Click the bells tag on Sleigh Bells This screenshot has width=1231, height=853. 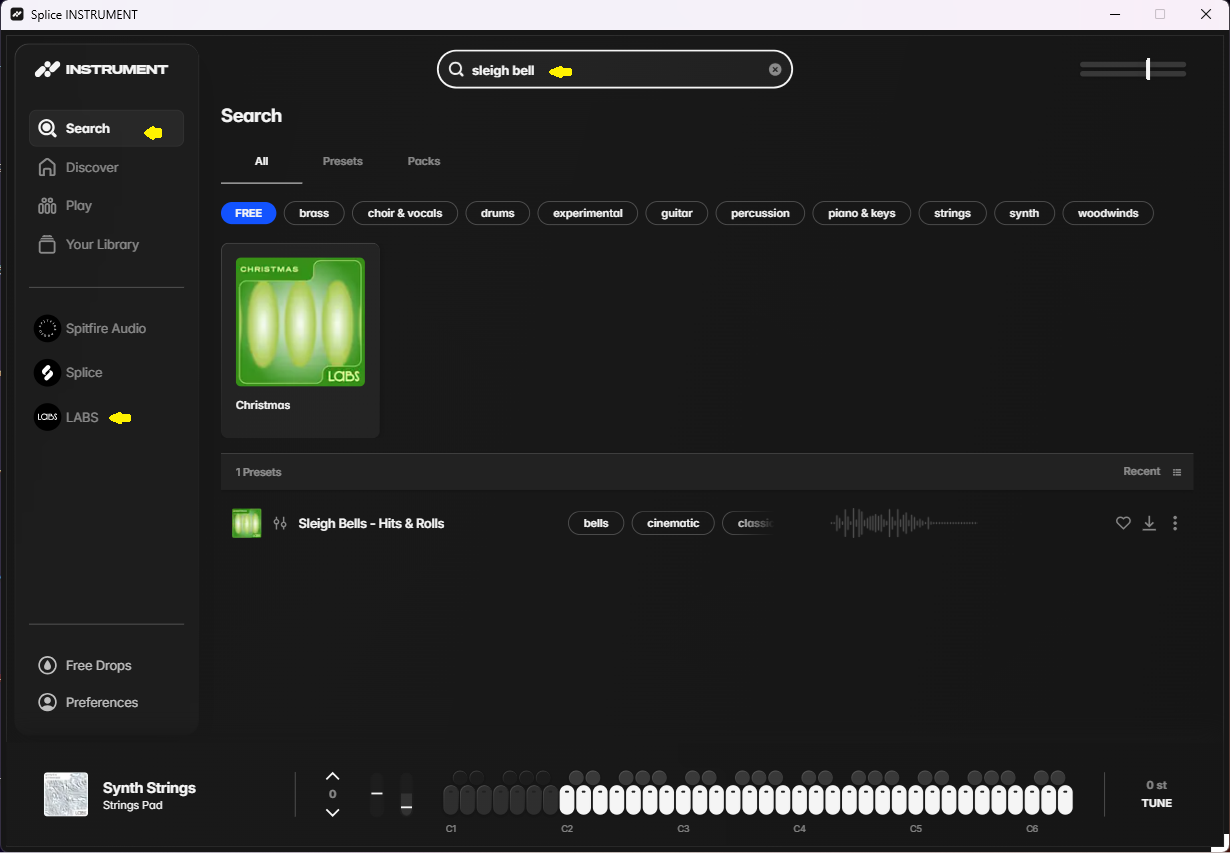[x=596, y=523]
